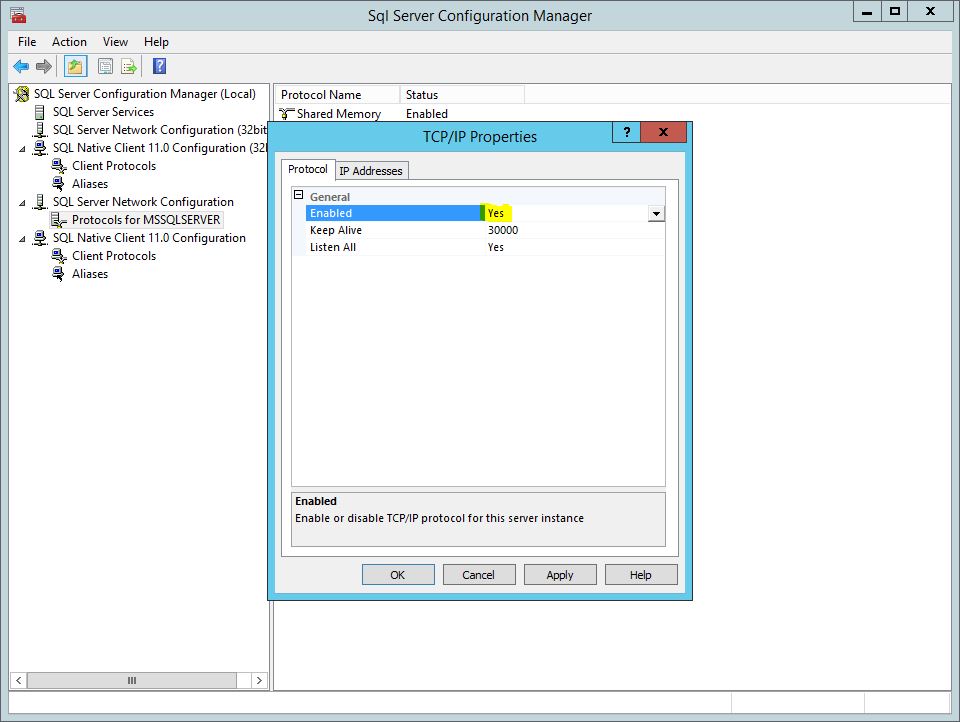This screenshot has height=722, width=960.
Task: Click the SQL Server Network Configuration (32bit) icon
Action: [x=40, y=130]
